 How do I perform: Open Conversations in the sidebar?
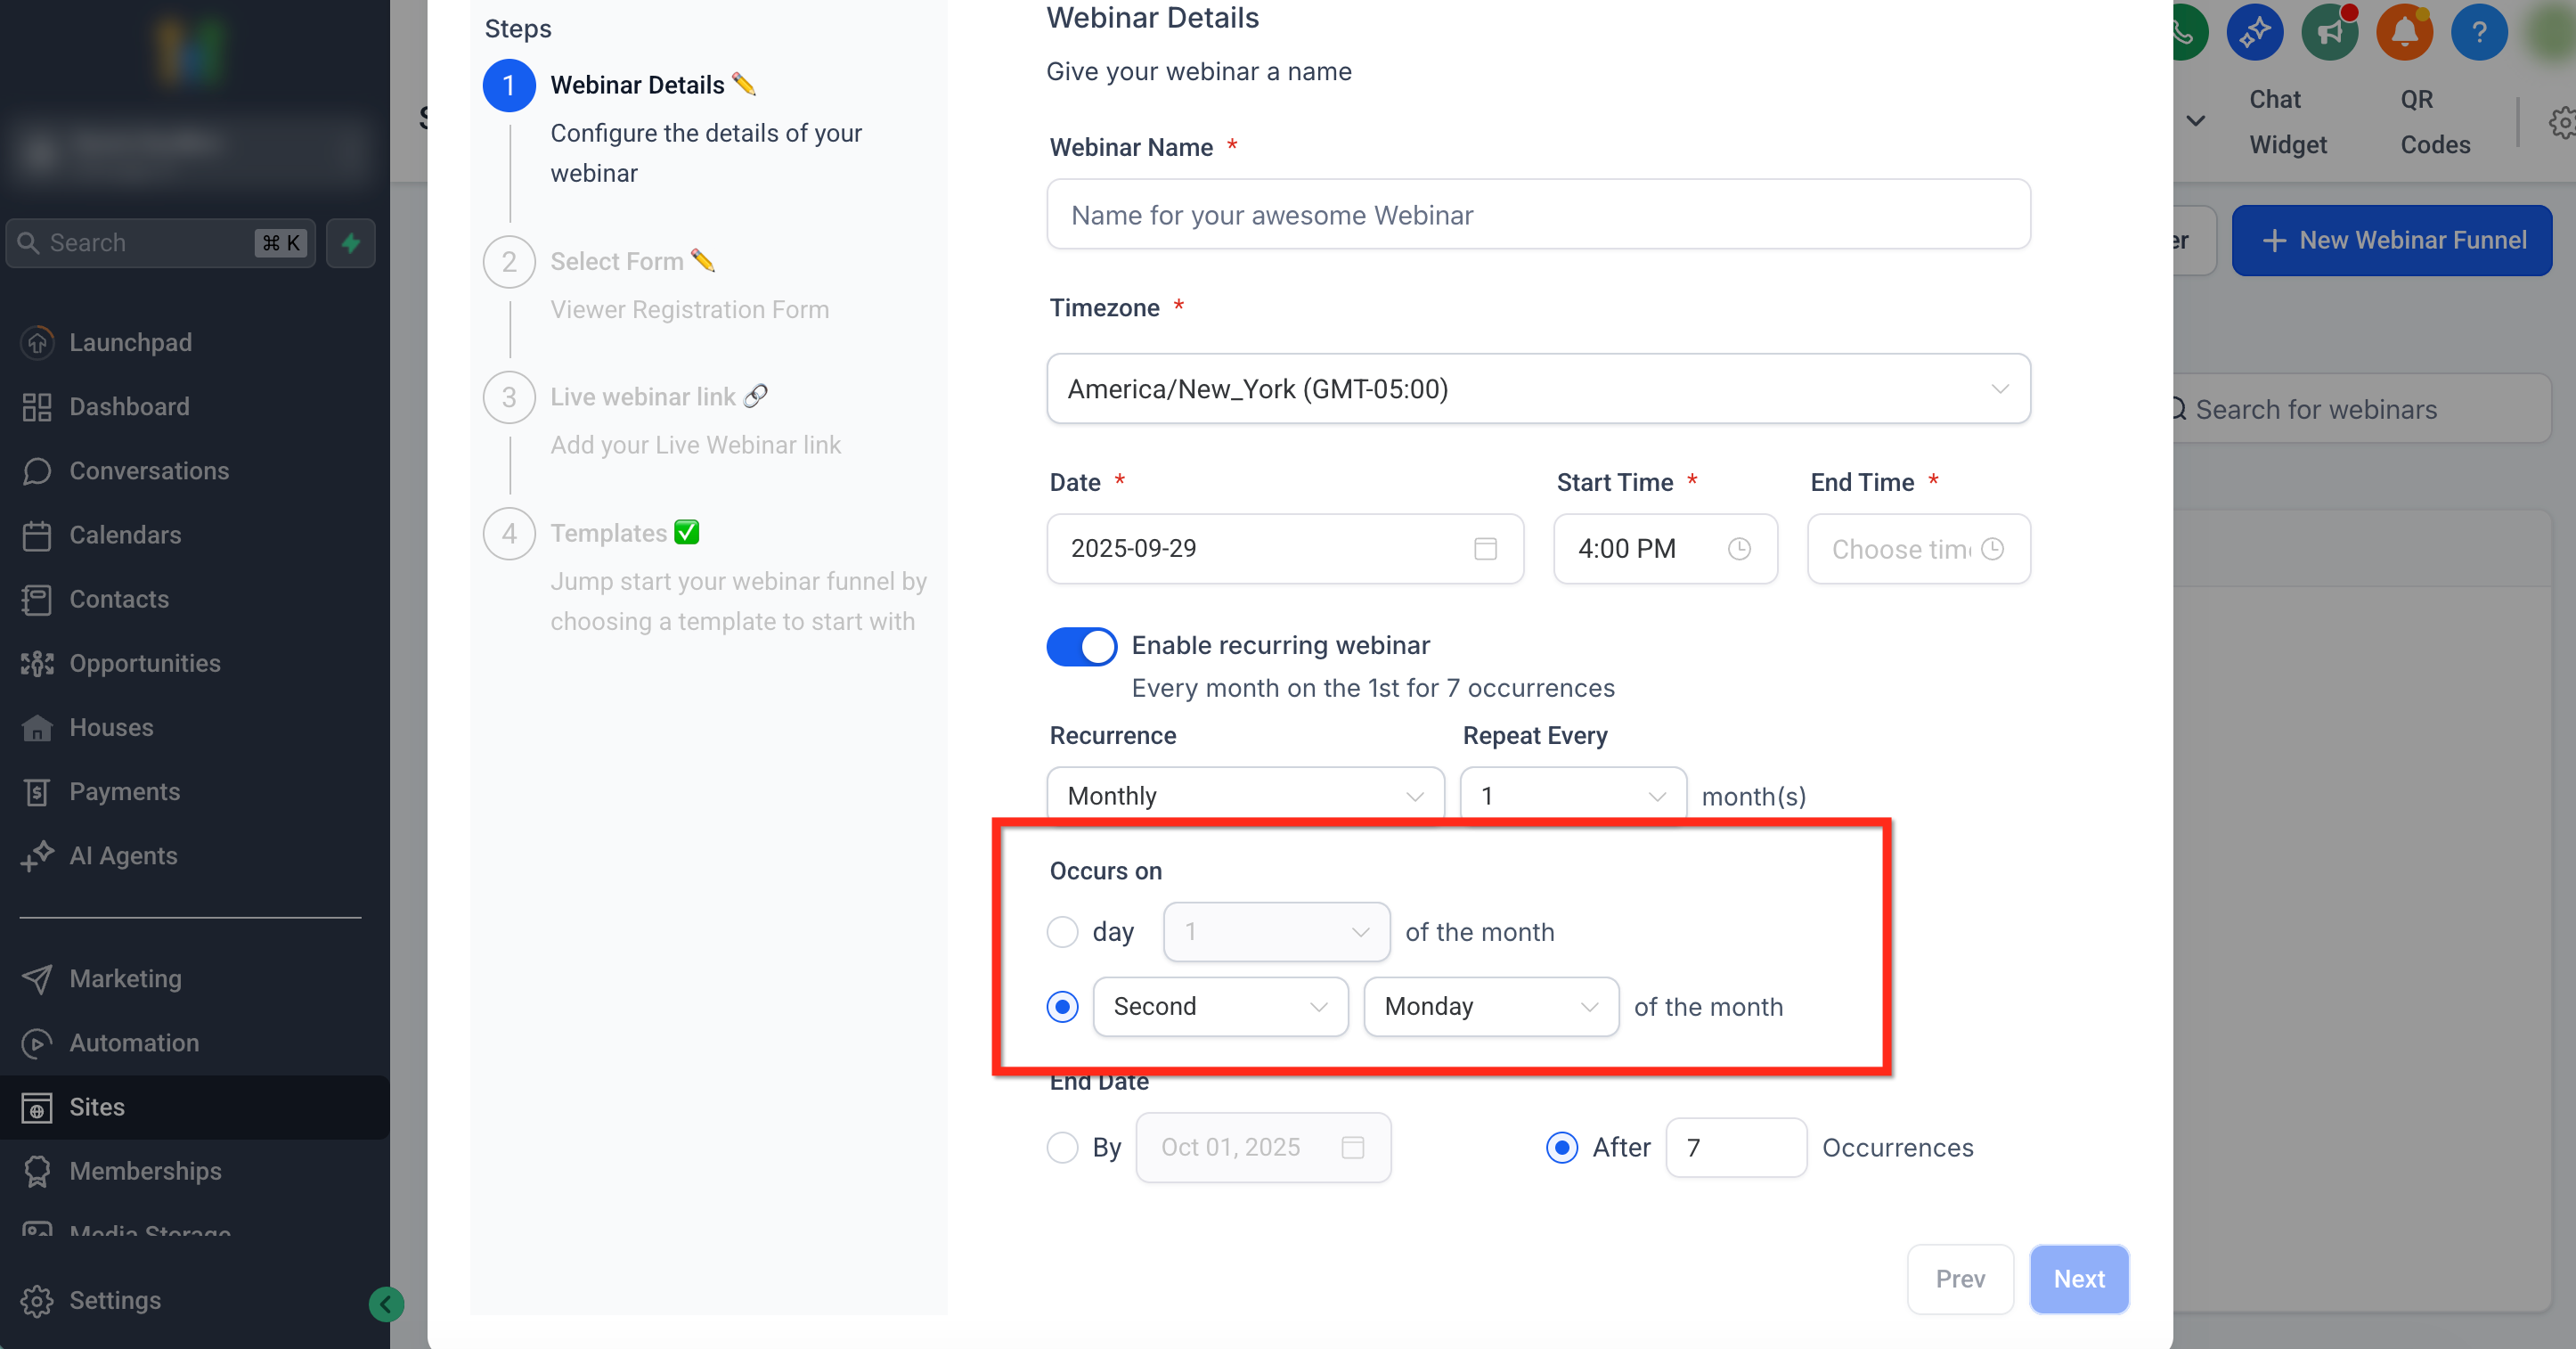[x=148, y=471]
